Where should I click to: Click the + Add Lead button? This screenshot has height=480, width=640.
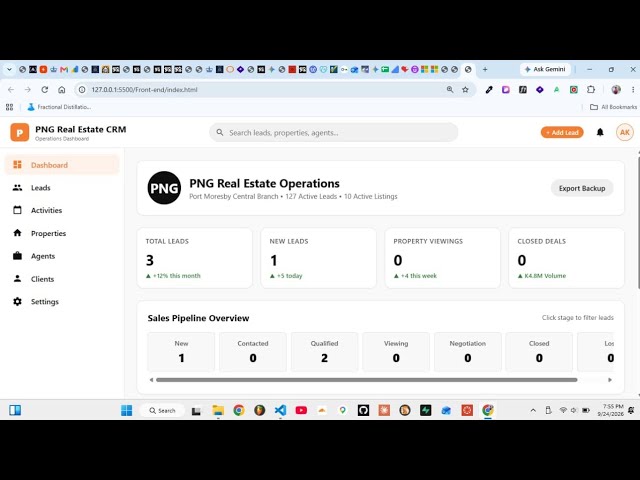(562, 132)
